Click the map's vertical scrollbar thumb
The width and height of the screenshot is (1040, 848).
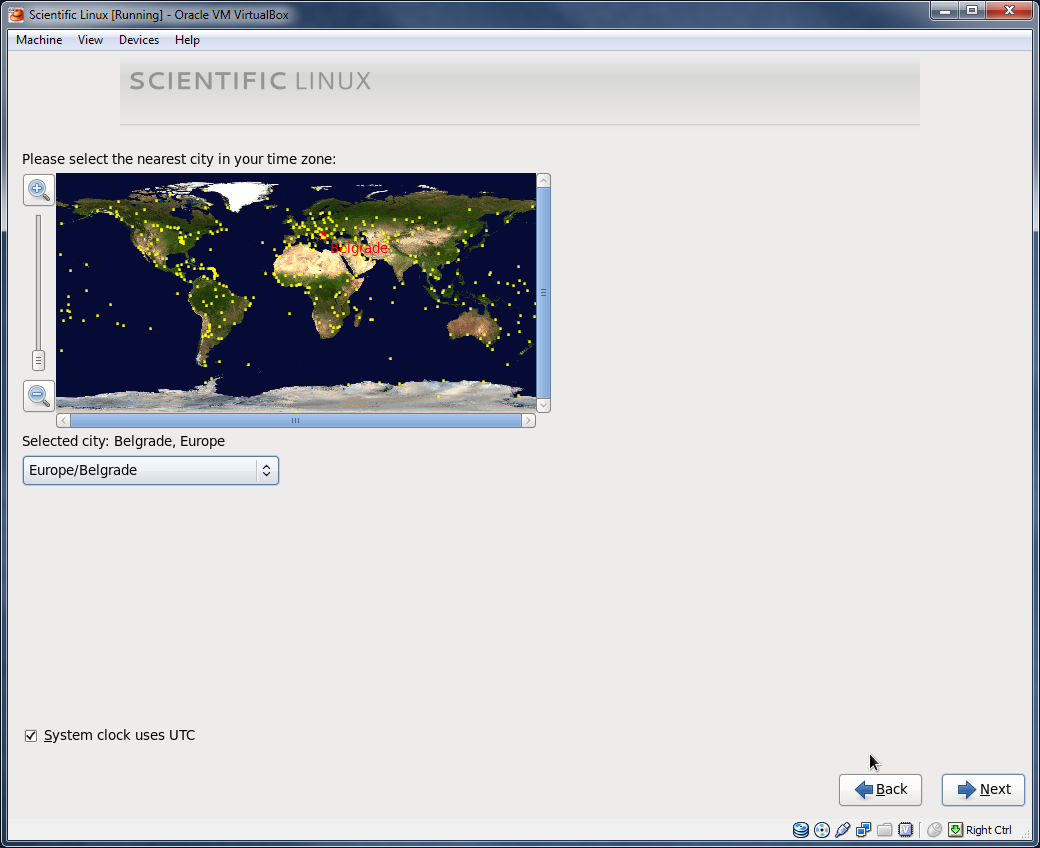[x=543, y=292]
